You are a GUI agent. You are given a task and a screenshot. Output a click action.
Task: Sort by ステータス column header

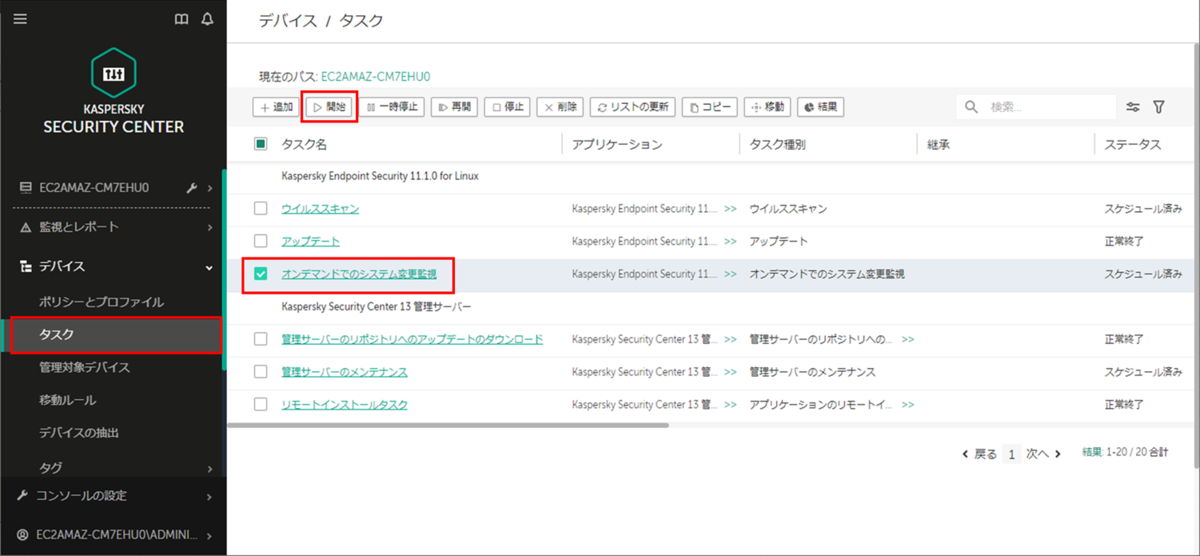1132,144
